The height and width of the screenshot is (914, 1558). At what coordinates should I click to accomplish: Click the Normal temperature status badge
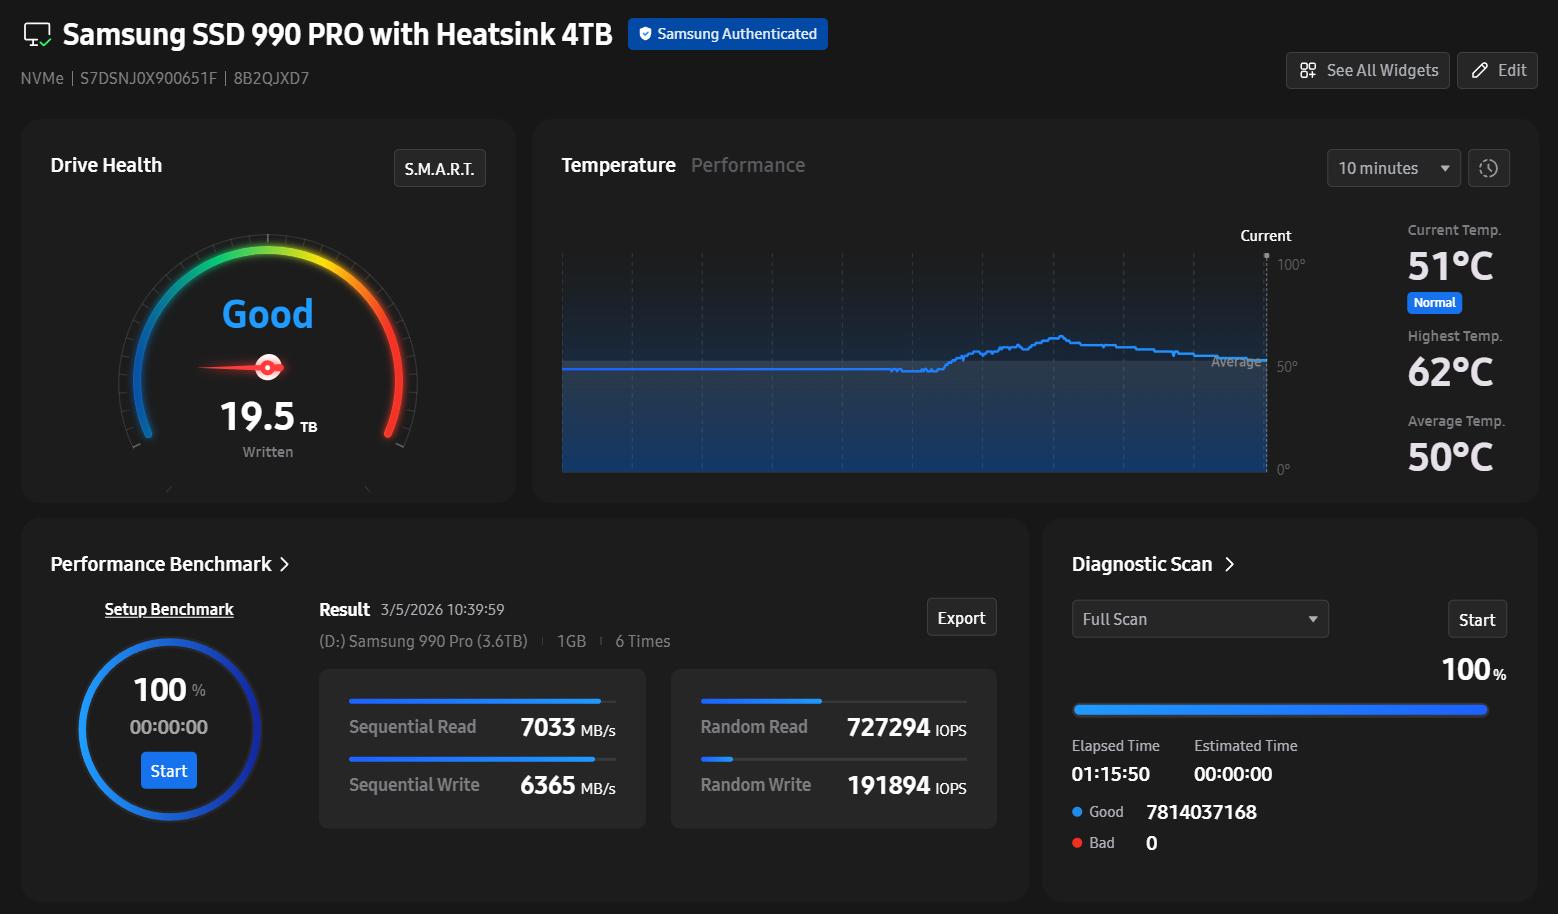point(1435,303)
